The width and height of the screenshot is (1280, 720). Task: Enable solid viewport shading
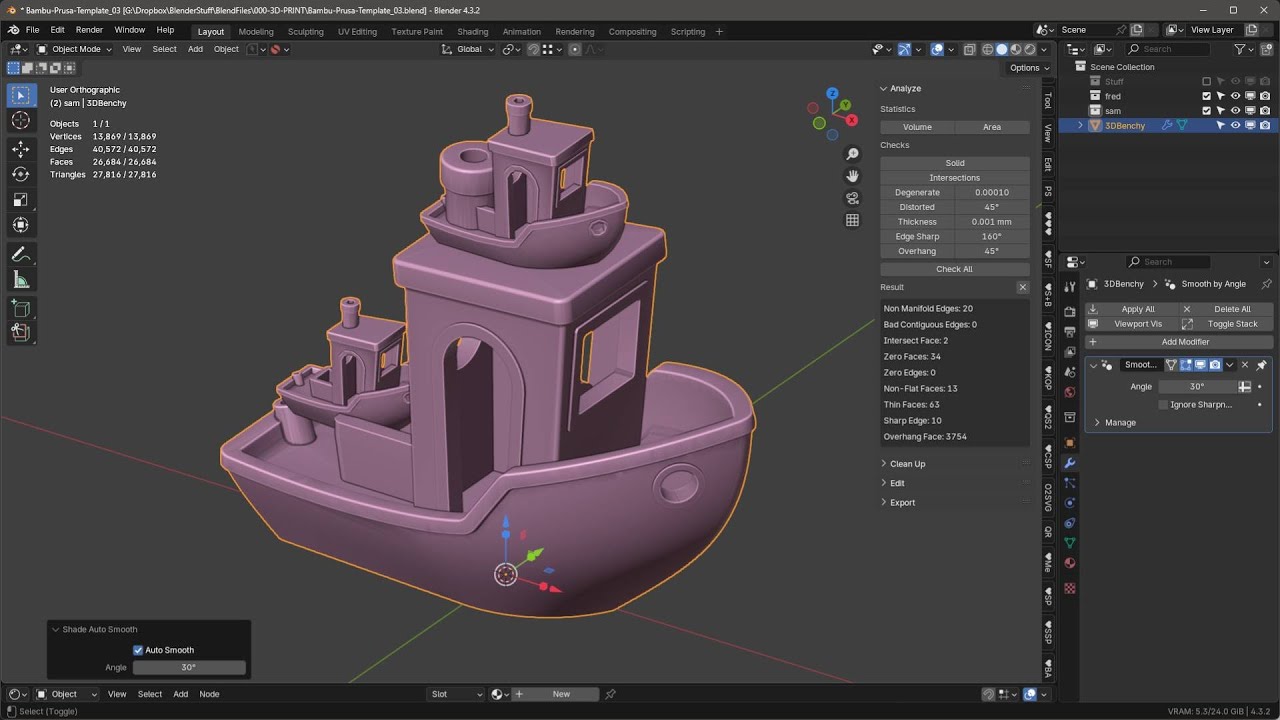click(x=1002, y=49)
